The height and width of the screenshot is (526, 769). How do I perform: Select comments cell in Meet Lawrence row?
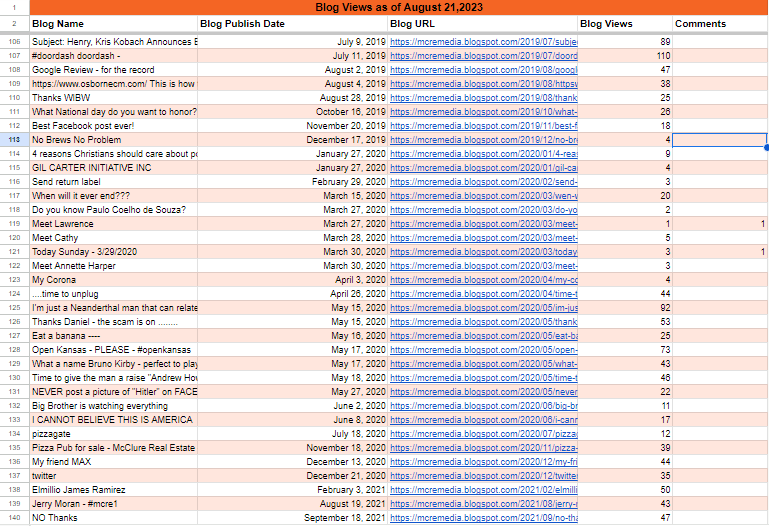[x=720, y=224]
